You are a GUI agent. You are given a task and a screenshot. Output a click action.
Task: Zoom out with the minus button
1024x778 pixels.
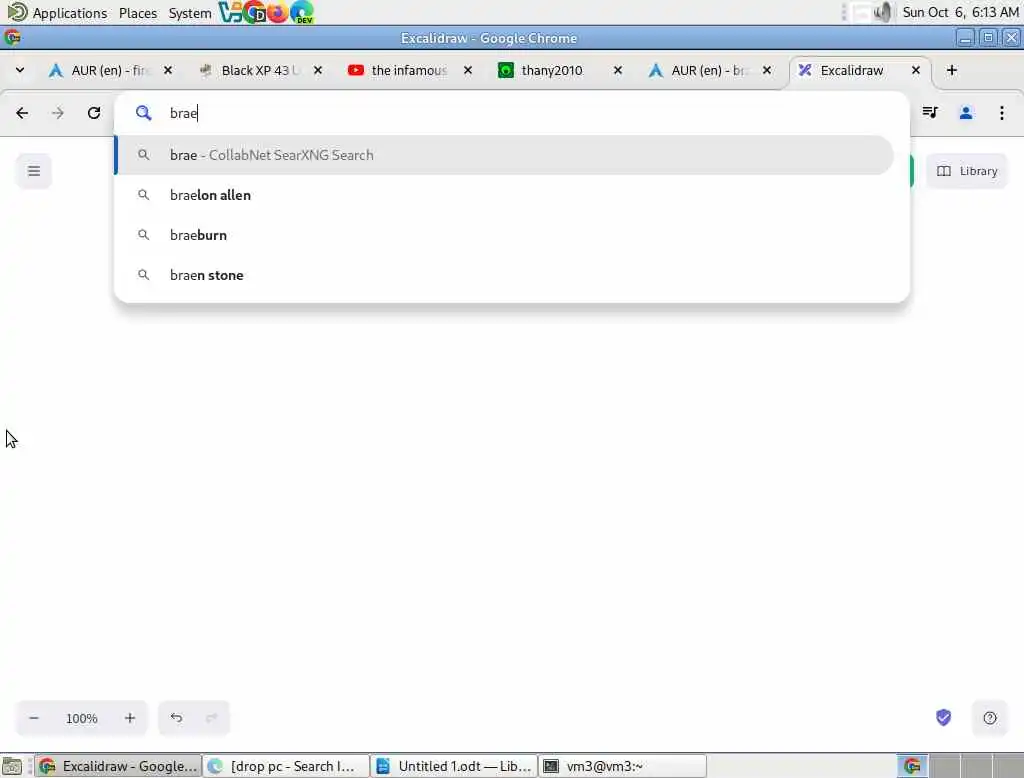(34, 718)
